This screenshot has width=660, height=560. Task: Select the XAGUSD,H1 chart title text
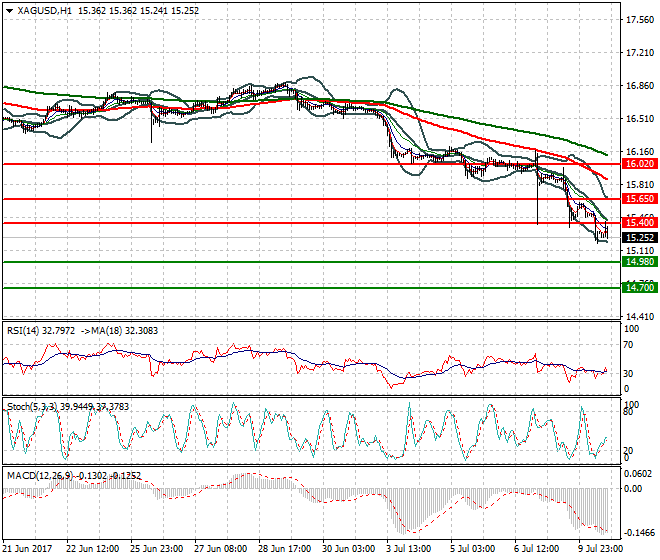(45, 11)
